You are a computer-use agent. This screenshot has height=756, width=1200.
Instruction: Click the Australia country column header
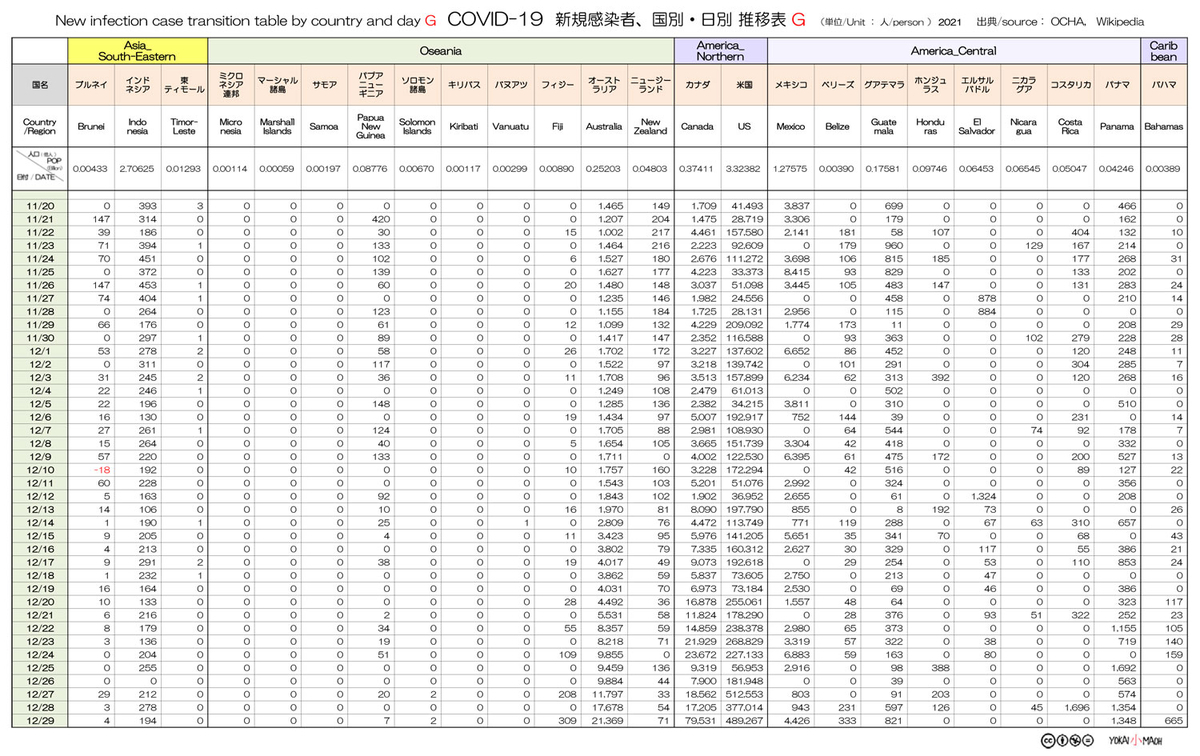tap(604, 127)
